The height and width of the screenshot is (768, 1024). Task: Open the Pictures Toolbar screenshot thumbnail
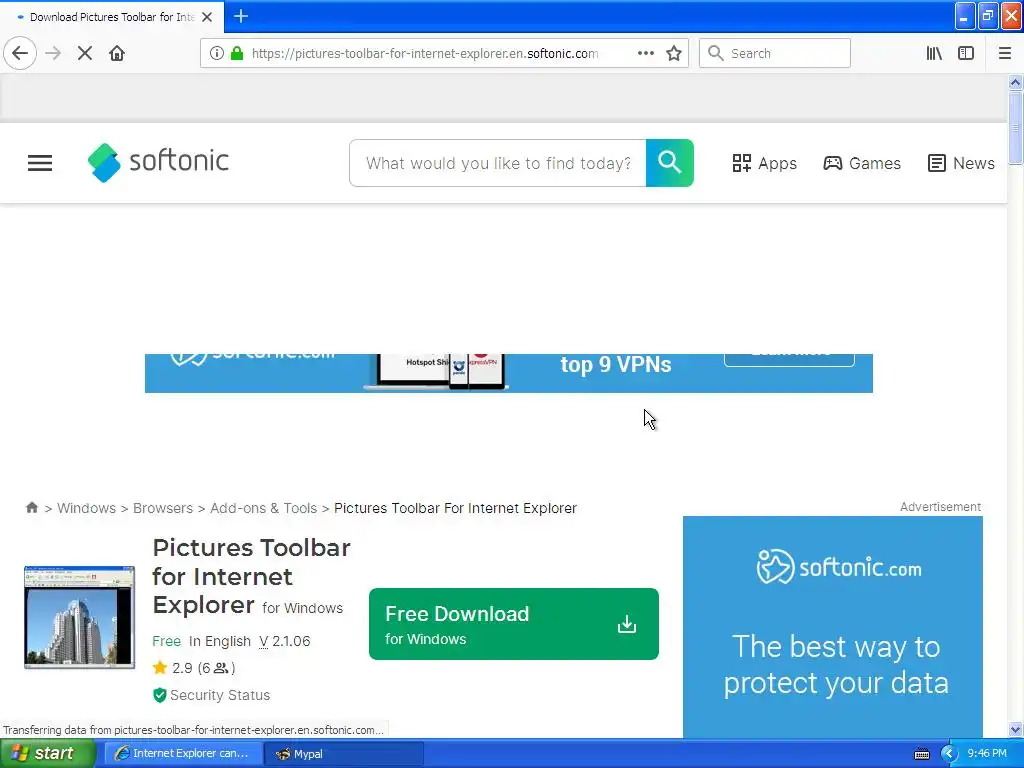[x=79, y=617]
